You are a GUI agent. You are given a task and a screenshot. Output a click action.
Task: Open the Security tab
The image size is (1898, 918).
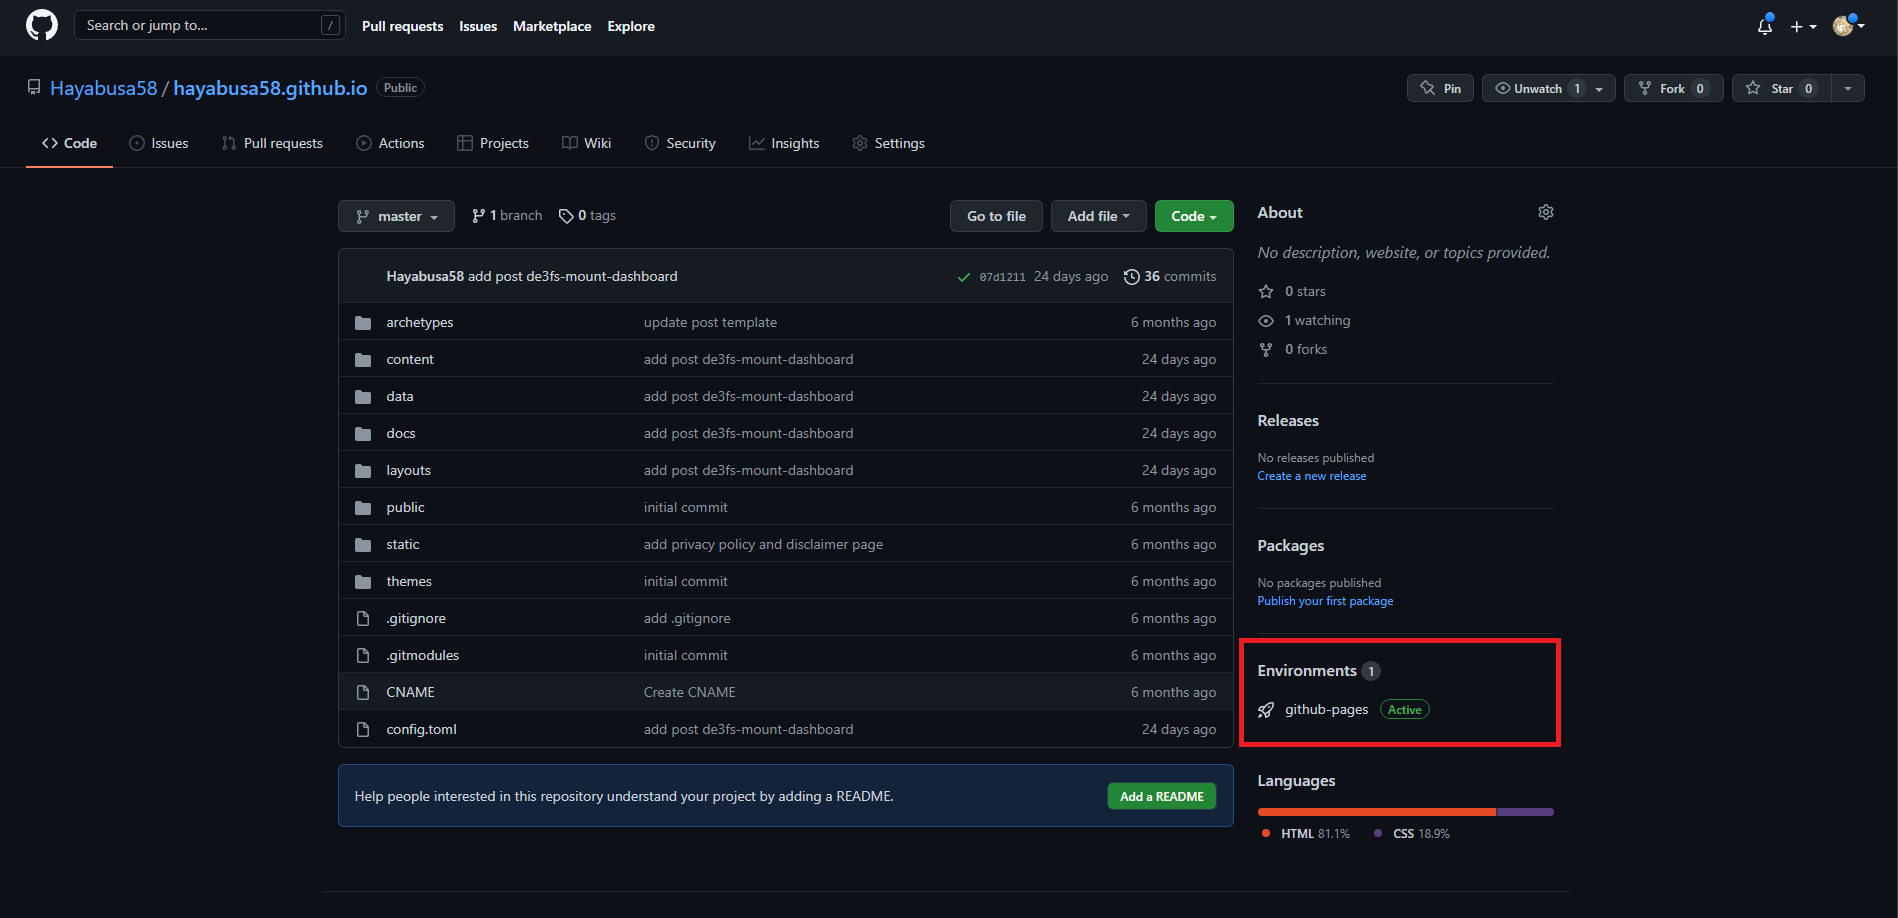click(x=680, y=143)
